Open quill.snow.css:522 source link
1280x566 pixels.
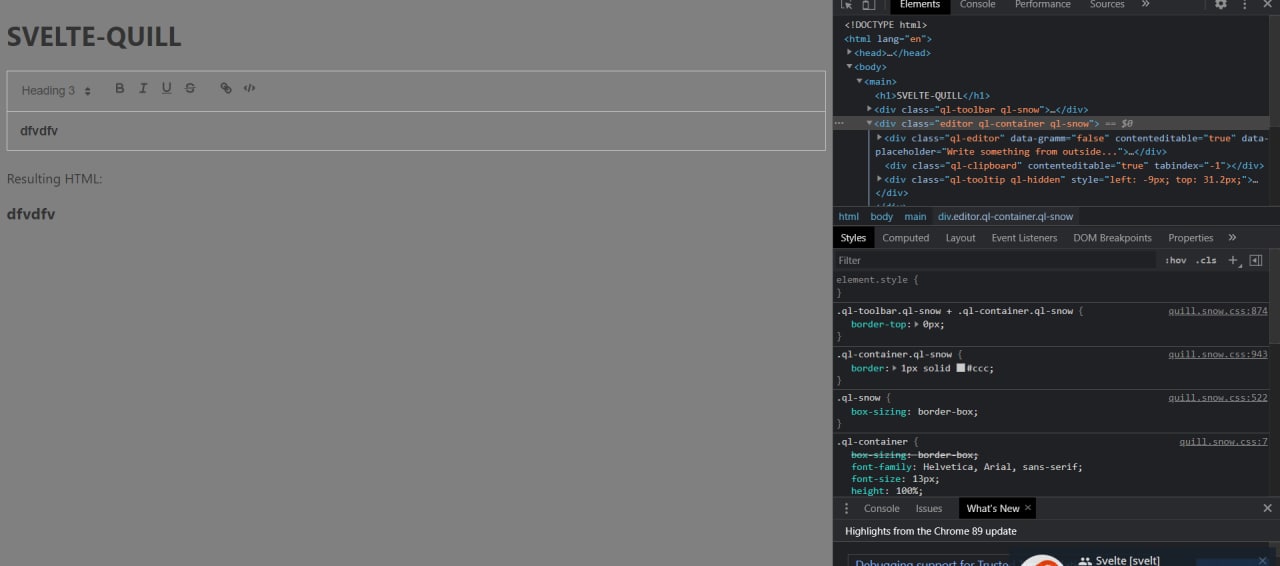point(1218,398)
